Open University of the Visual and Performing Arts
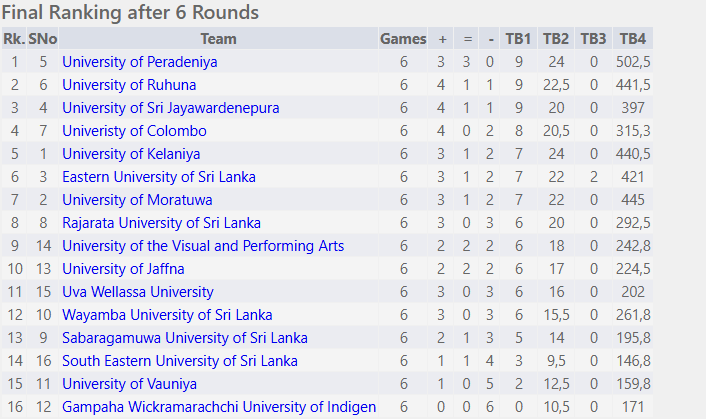 click(203, 246)
